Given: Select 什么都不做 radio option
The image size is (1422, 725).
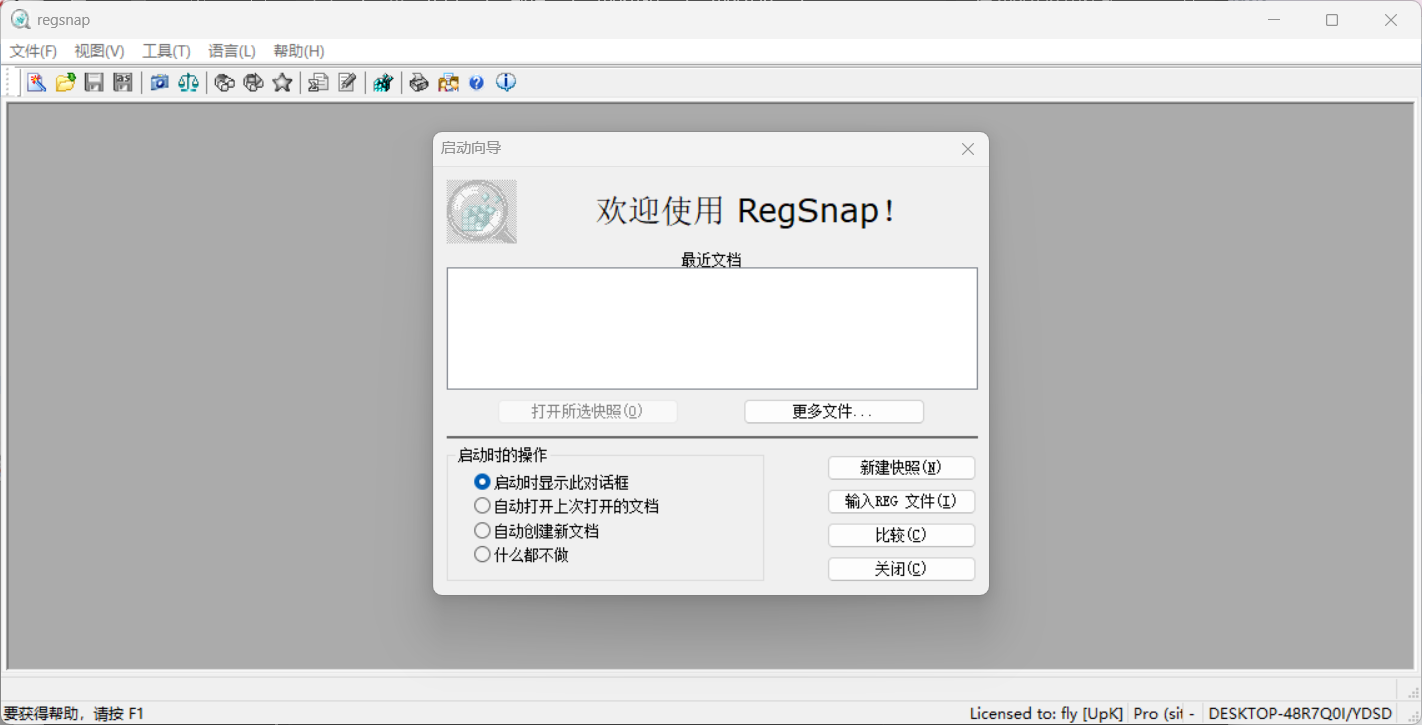Looking at the screenshot, I should coord(522,555).
